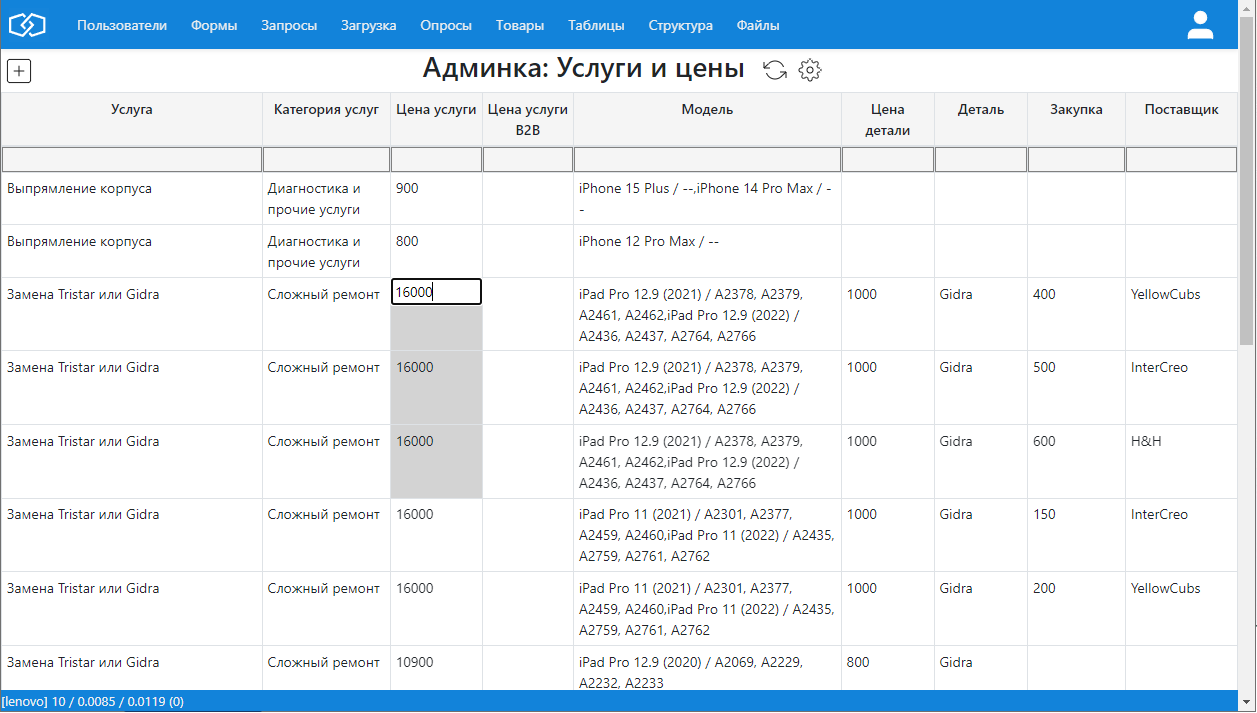Focus the Деталь filter field
The width and height of the screenshot is (1257, 713).
(x=981, y=159)
